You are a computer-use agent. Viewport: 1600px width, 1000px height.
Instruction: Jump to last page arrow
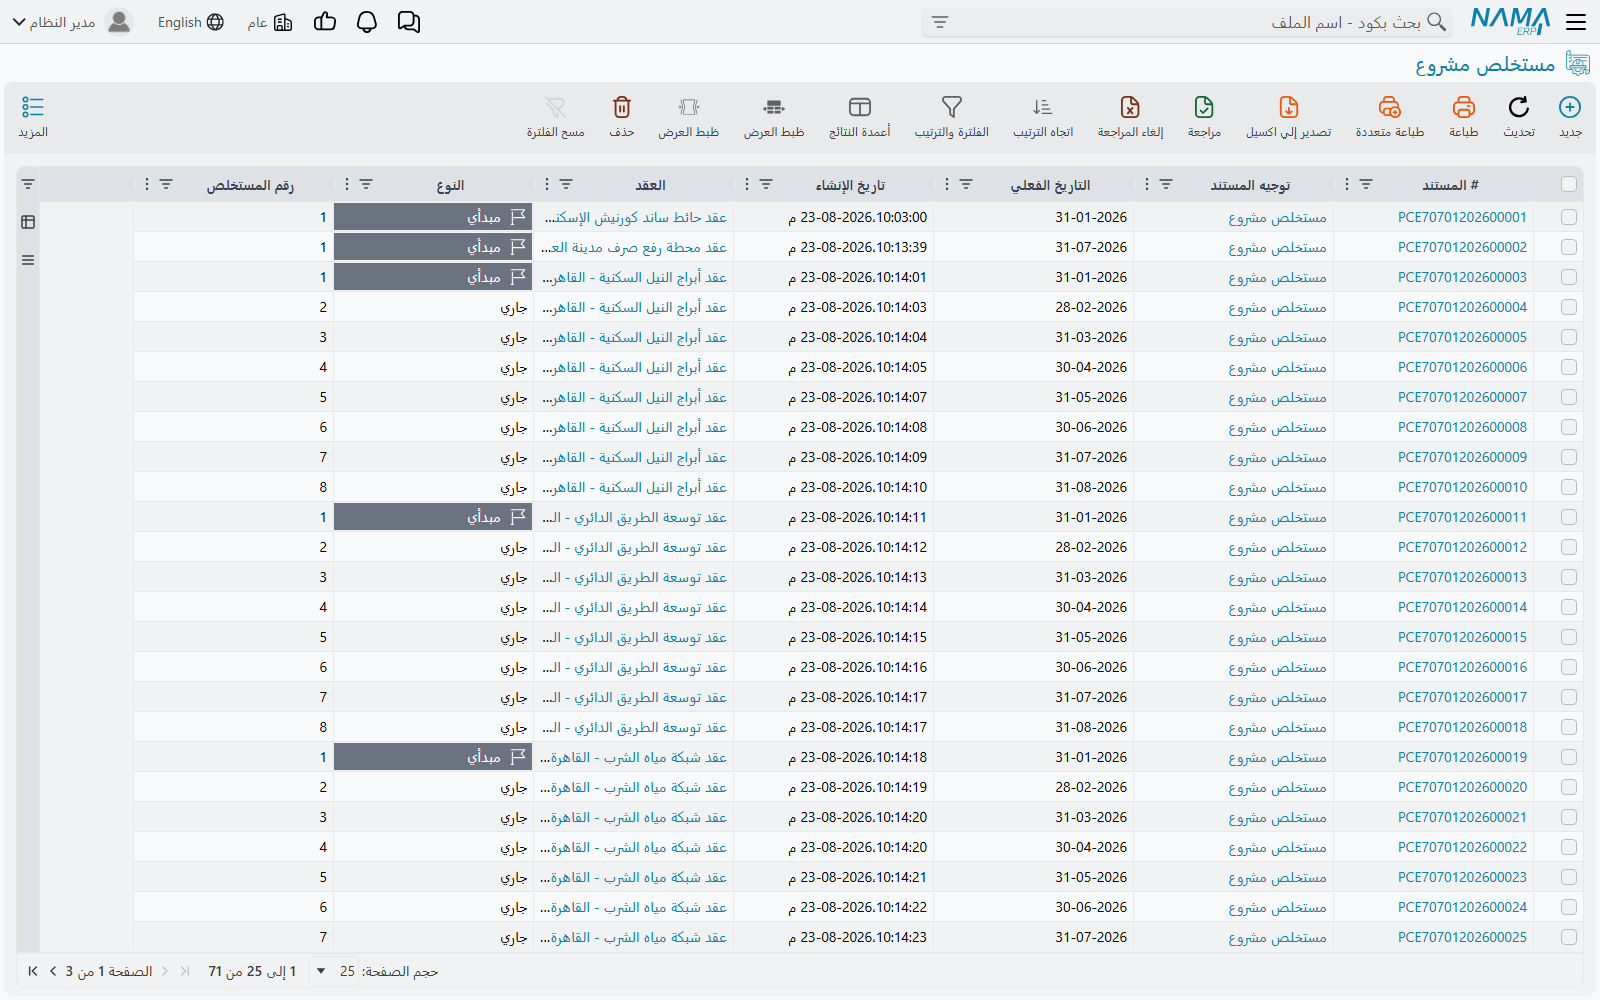(x=33, y=971)
